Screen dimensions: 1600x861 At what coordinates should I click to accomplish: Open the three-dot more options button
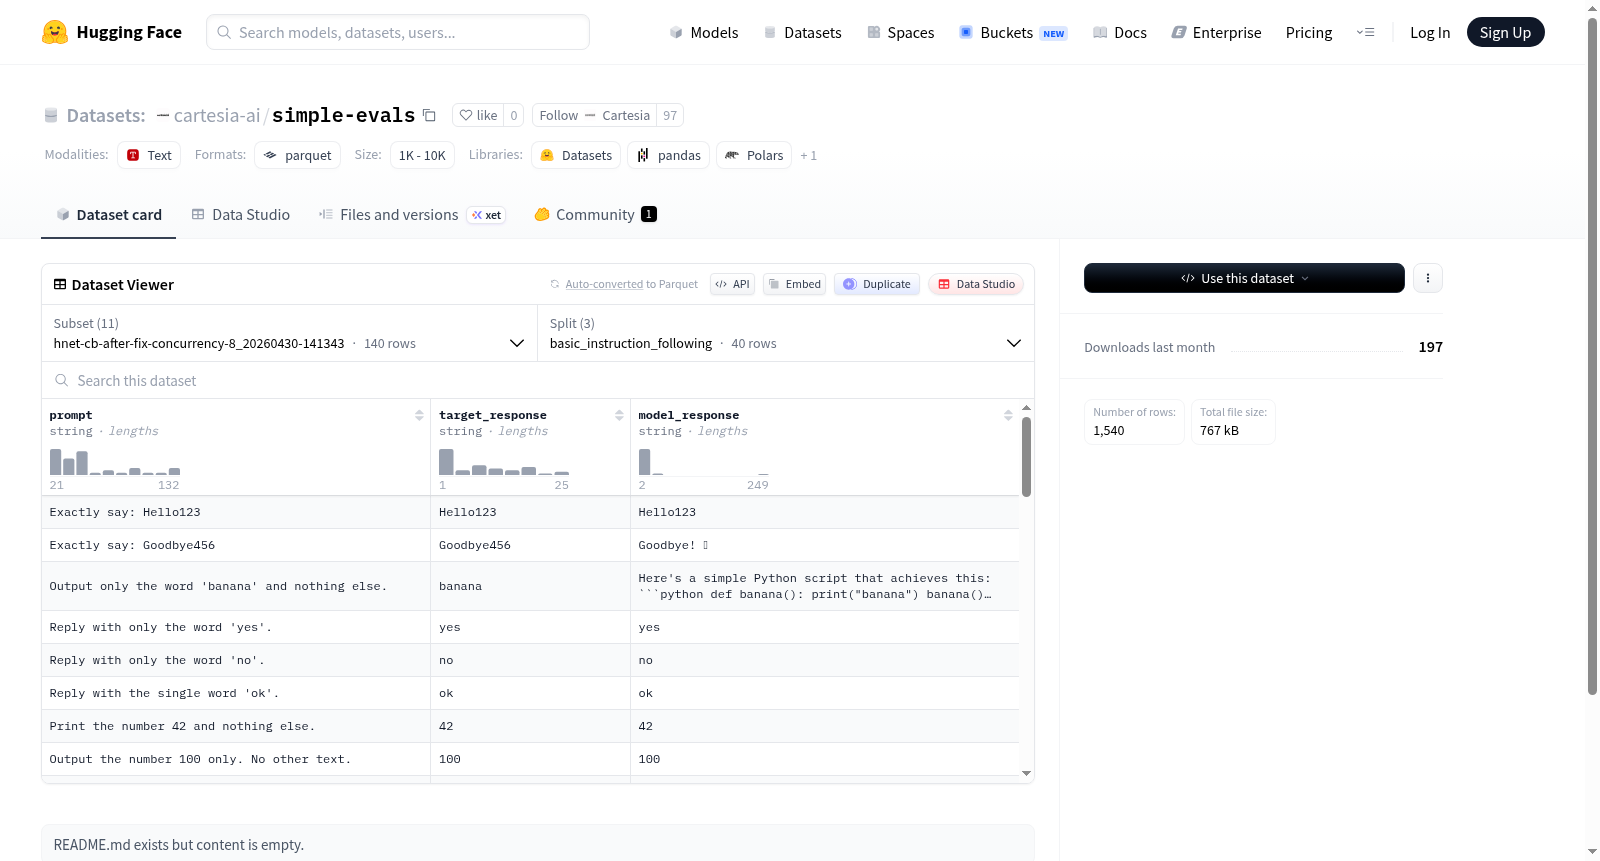pyautogui.click(x=1428, y=278)
